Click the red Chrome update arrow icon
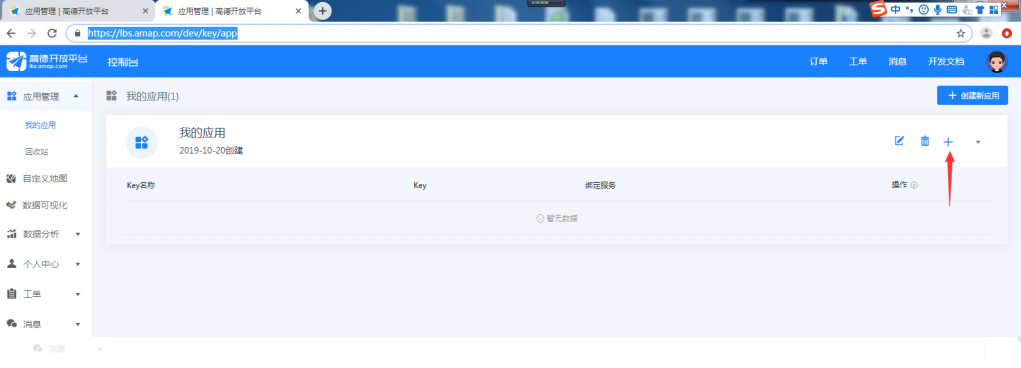The image size is (1021, 368). point(1007,33)
